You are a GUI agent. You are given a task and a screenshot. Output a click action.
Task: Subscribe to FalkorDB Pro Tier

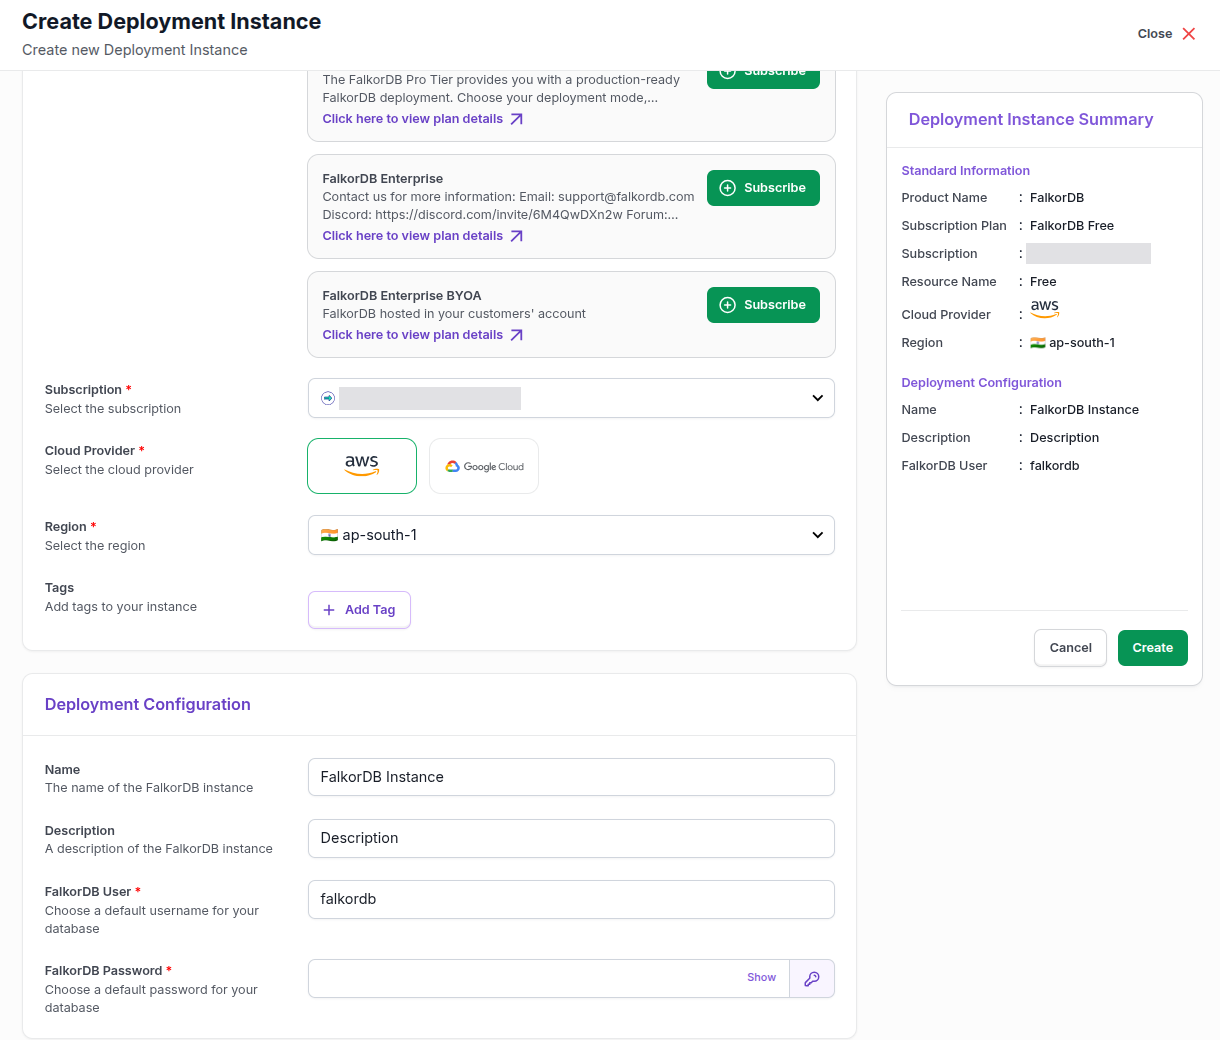pyautogui.click(x=763, y=79)
